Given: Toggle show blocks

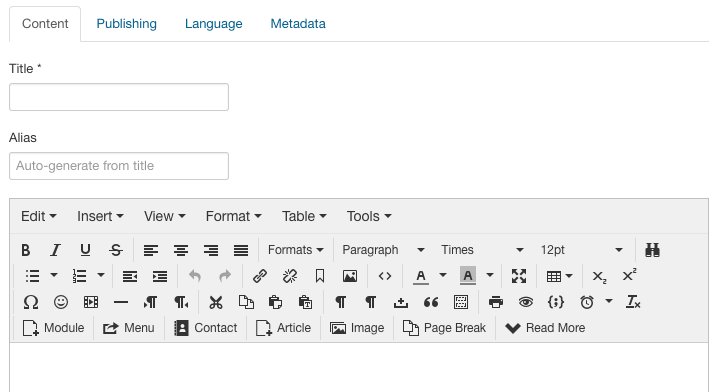Looking at the screenshot, I should click(x=370, y=302).
